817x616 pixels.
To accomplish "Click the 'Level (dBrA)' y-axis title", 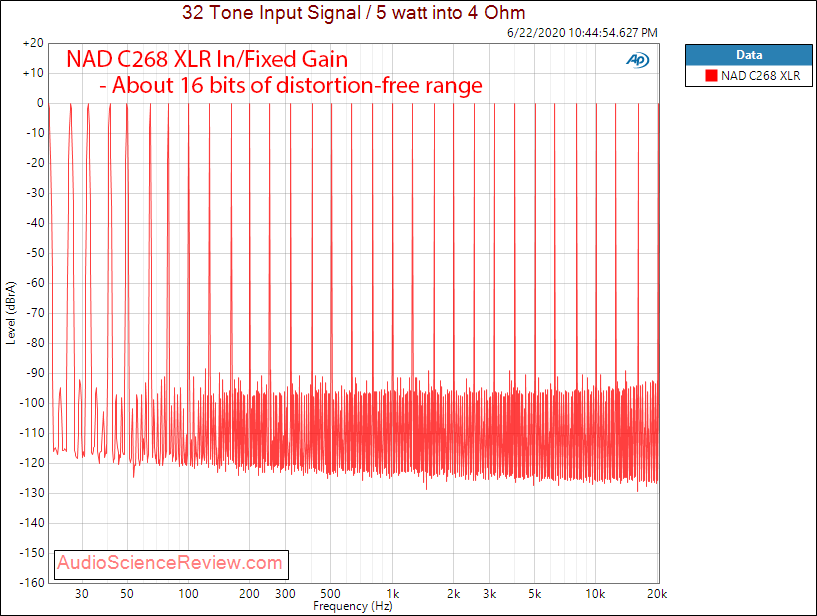I will pyautogui.click(x=10, y=313).
